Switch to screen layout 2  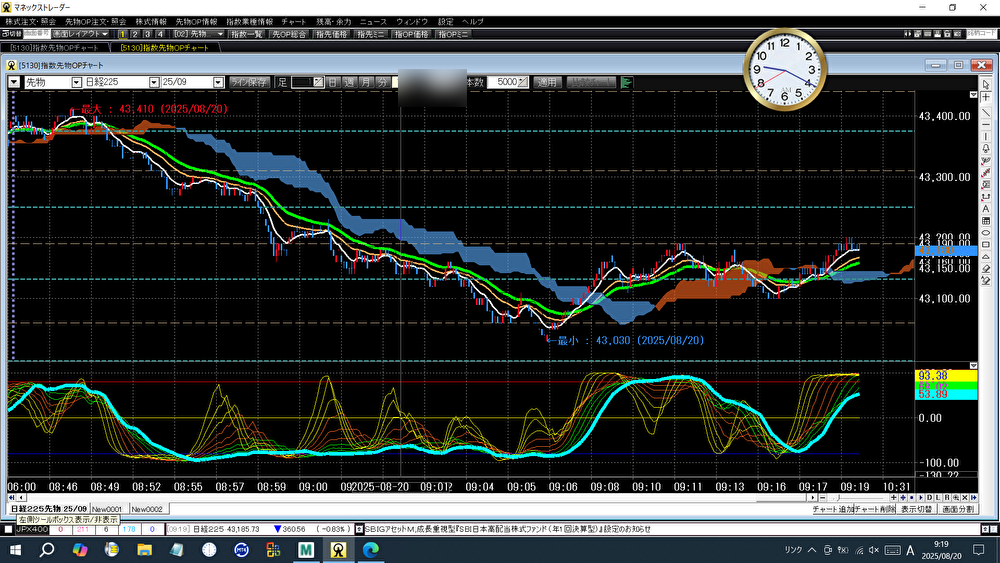(x=135, y=34)
